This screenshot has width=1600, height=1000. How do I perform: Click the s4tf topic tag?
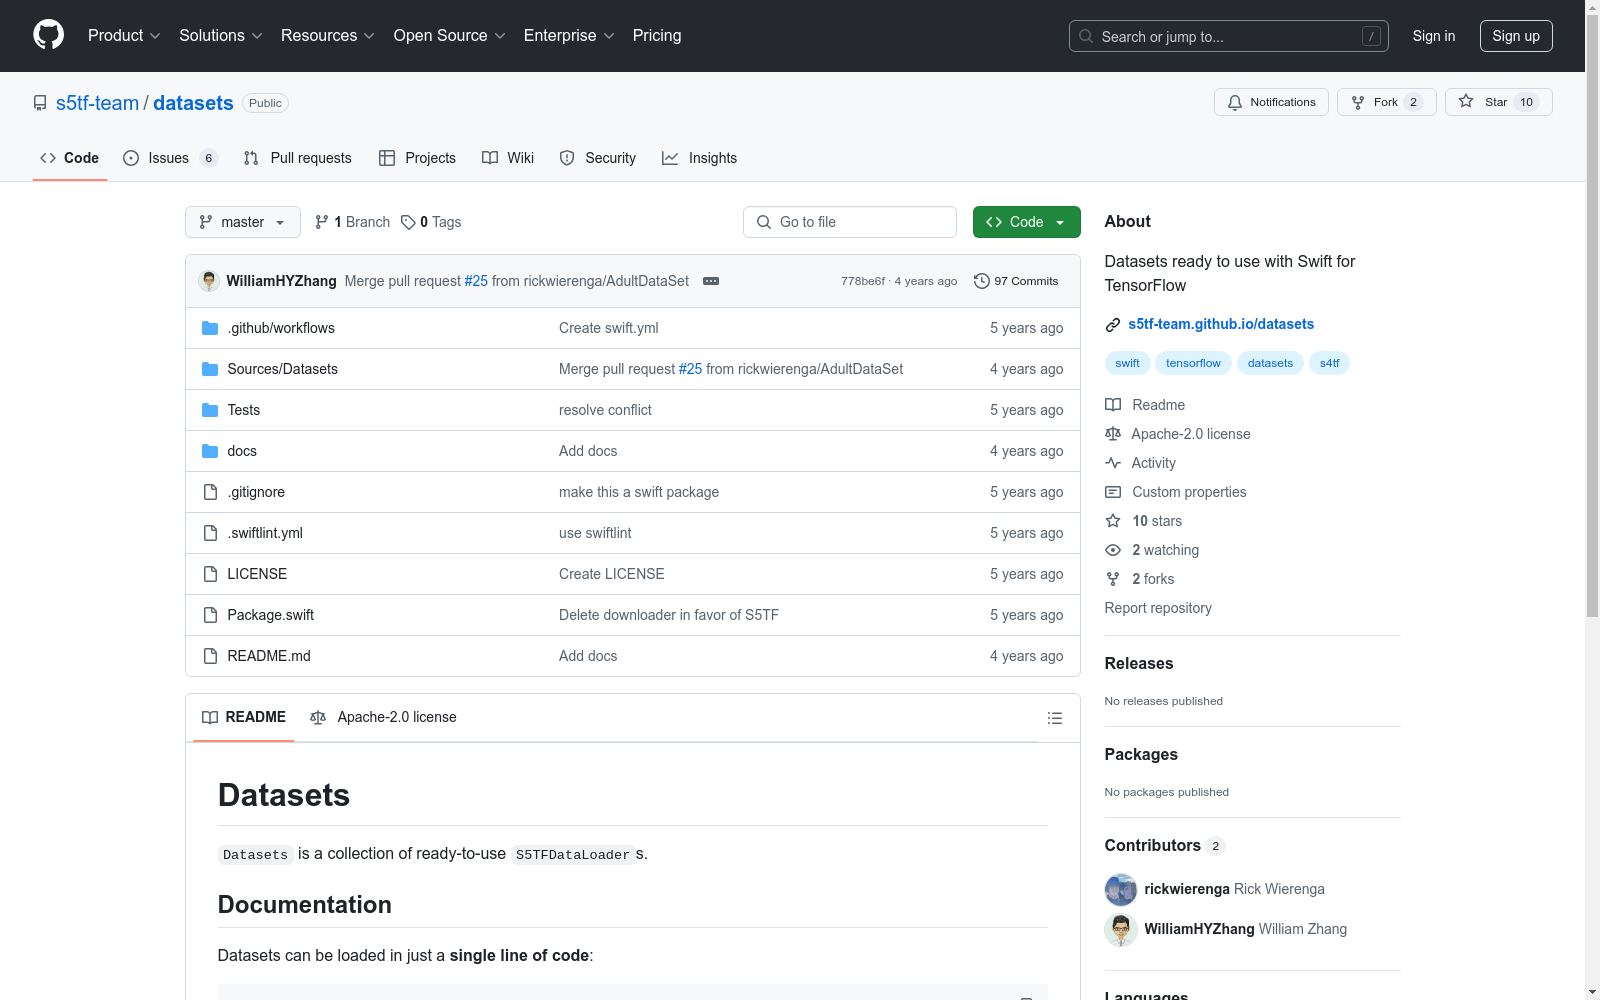(1329, 363)
